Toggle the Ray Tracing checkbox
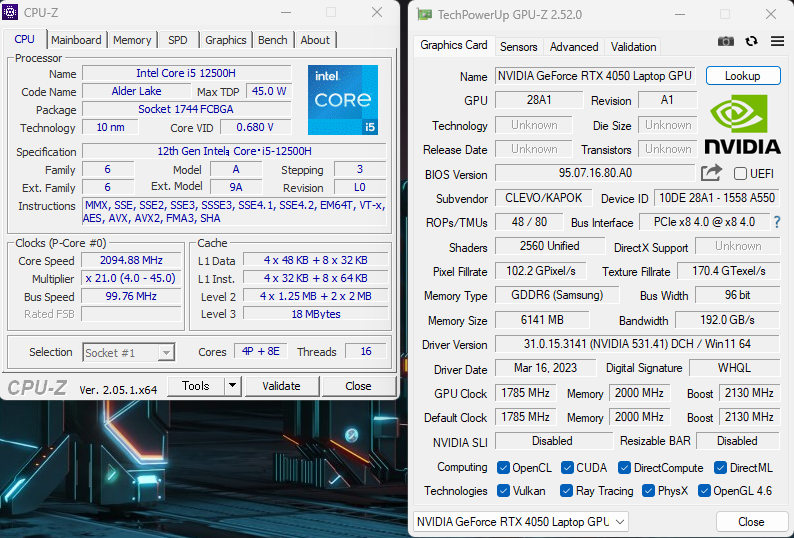Screen dimensions: 794x538 pos(566,490)
